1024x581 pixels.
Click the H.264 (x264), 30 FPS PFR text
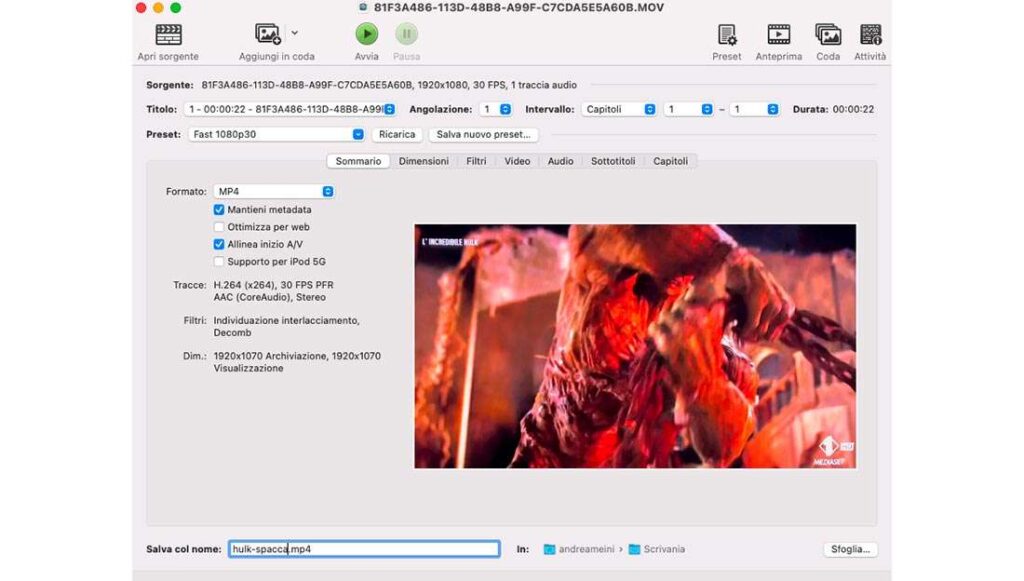point(273,285)
